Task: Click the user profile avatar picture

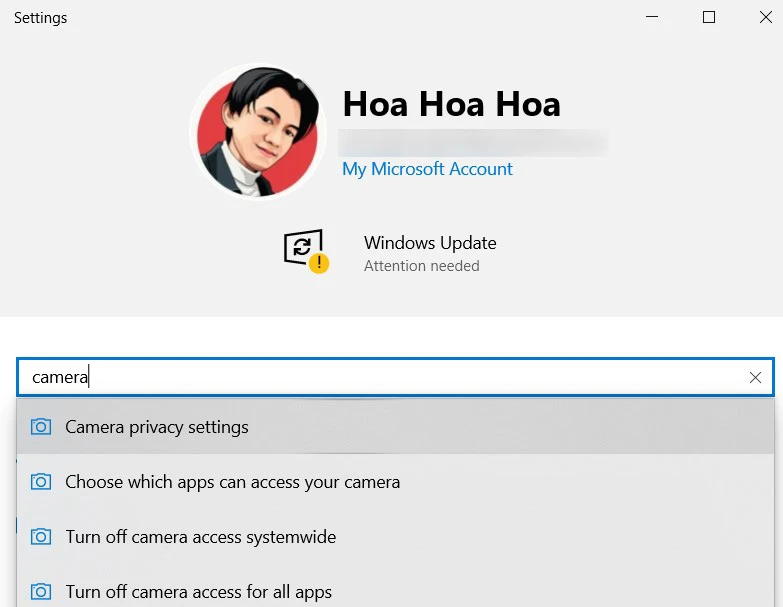Action: point(258,133)
